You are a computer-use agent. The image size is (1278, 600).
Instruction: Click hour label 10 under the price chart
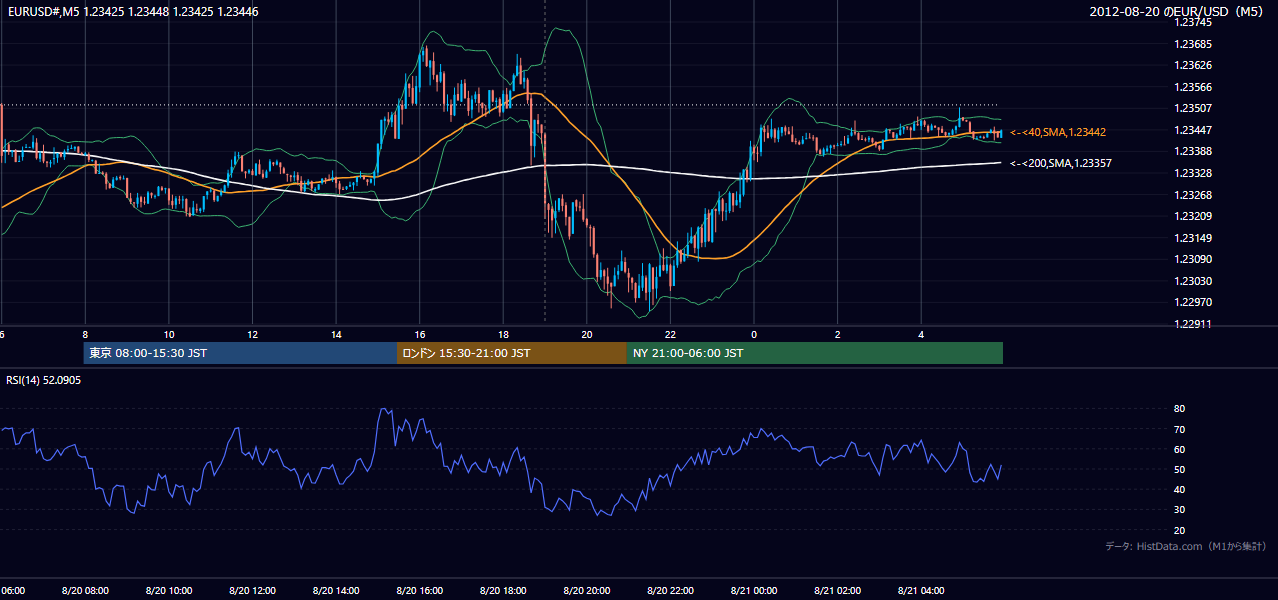tap(169, 335)
